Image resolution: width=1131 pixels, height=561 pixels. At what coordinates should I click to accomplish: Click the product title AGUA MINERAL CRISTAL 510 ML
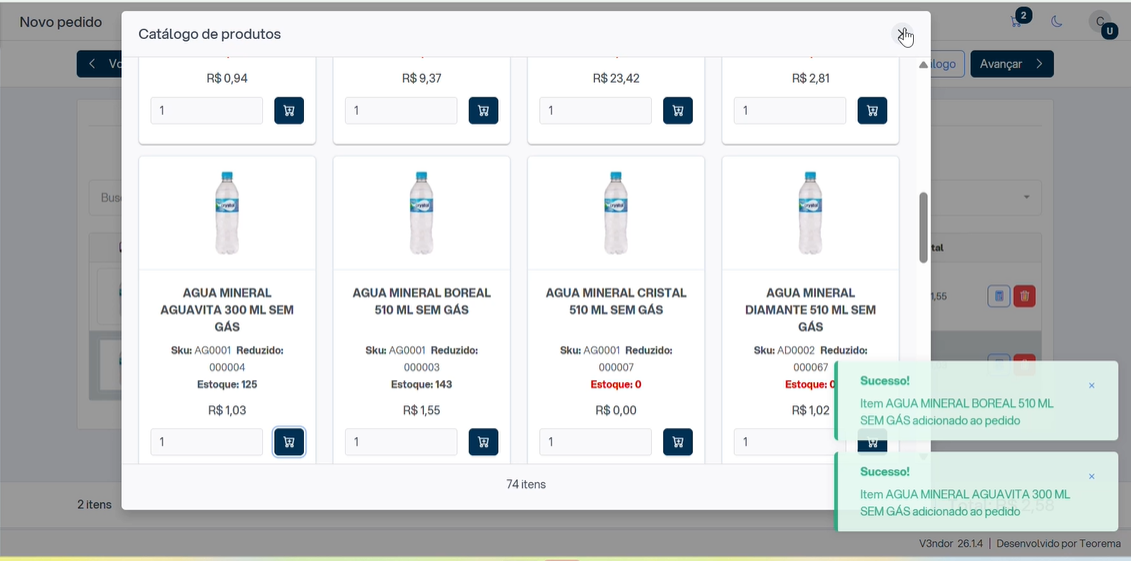point(616,301)
